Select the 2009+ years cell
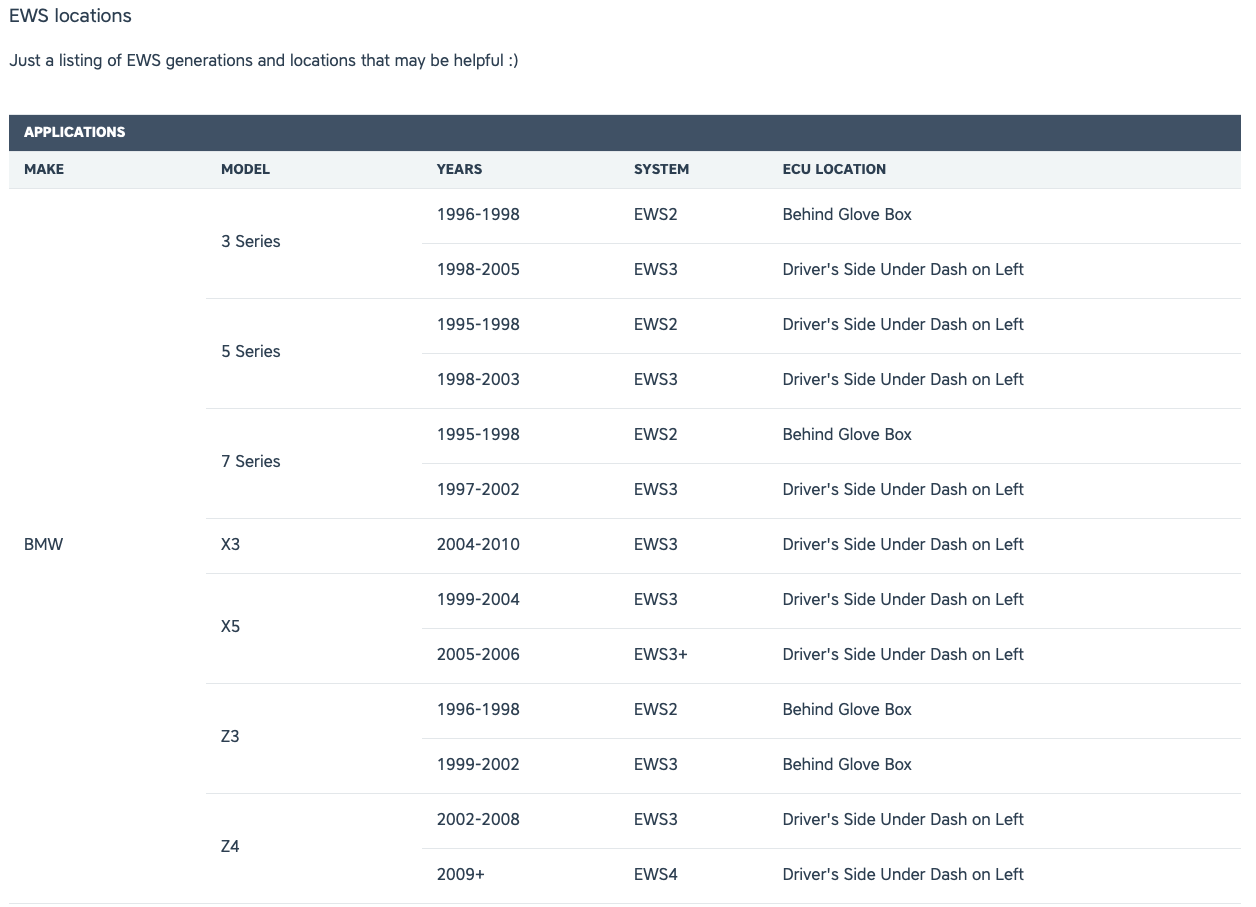Image resolution: width=1256 pixels, height=907 pixels. pyautogui.click(x=460, y=874)
